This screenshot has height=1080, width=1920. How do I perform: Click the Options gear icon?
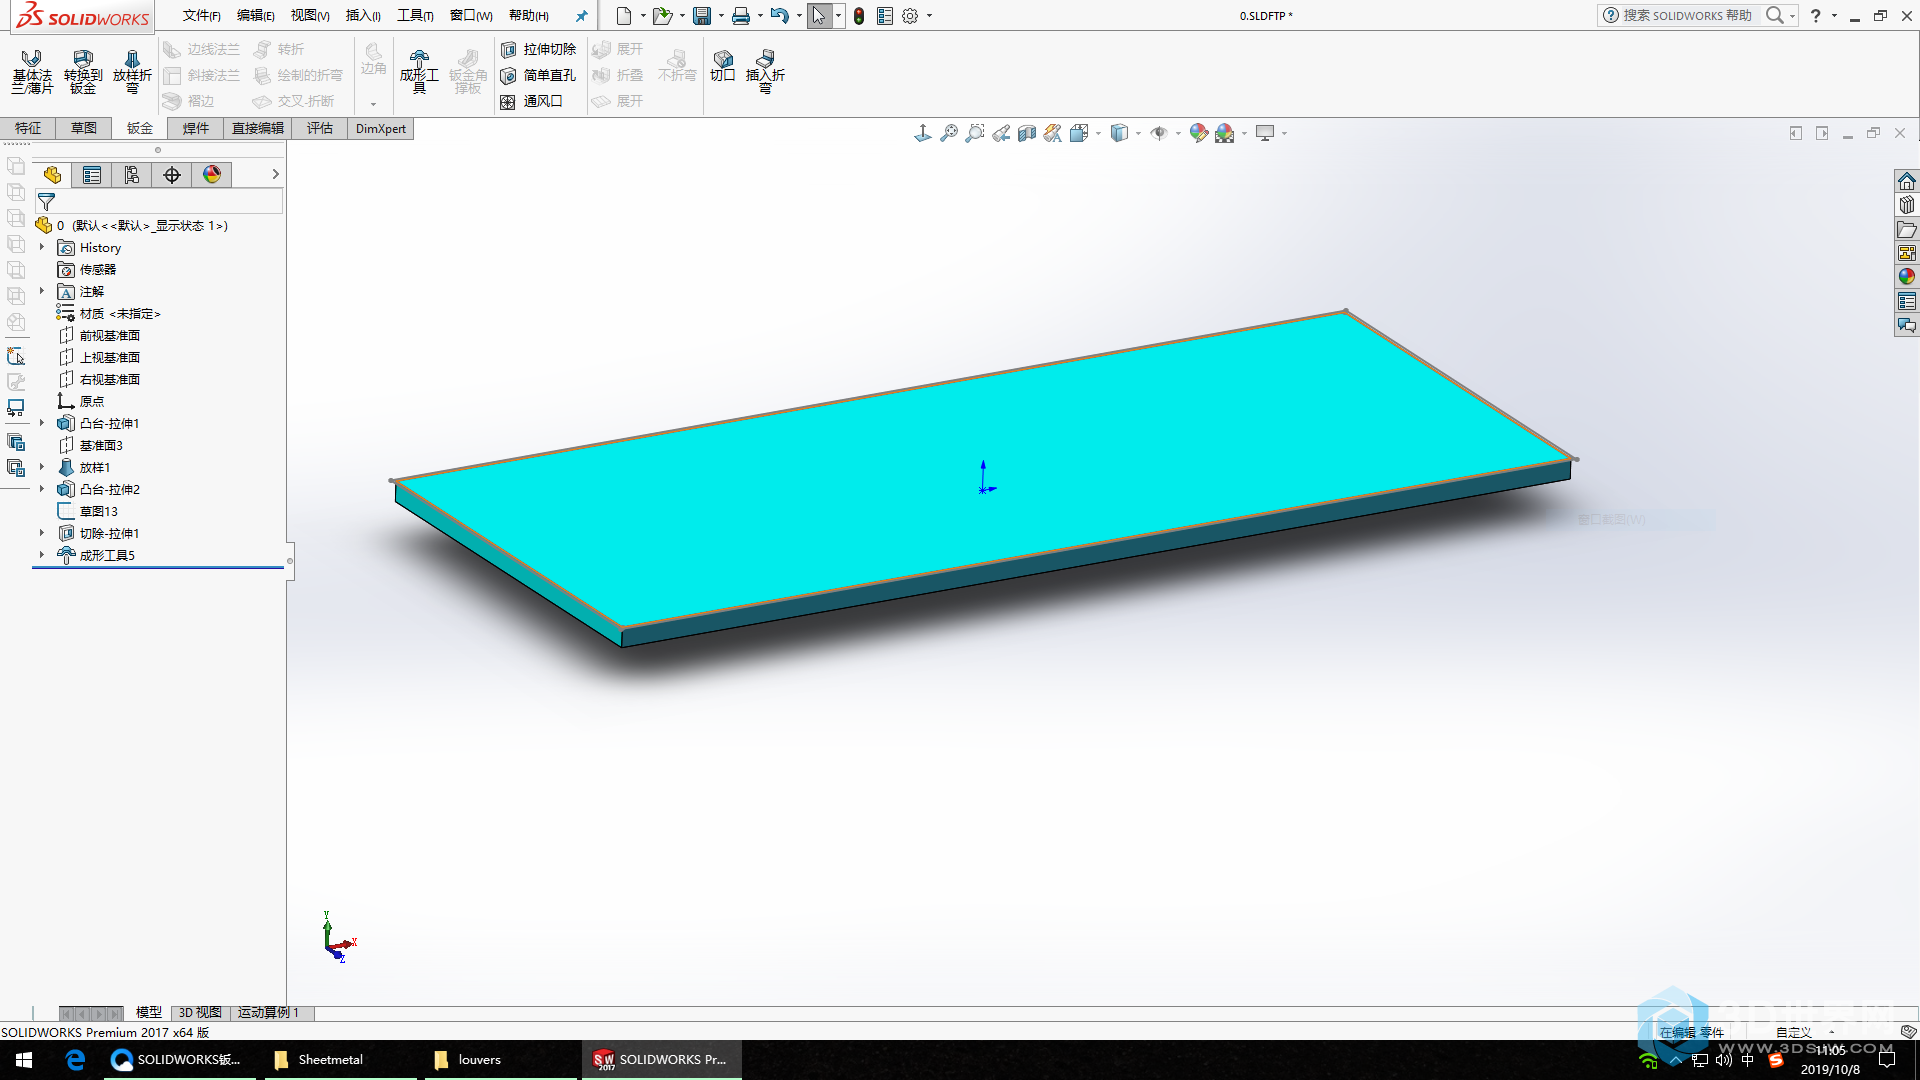pos(910,16)
